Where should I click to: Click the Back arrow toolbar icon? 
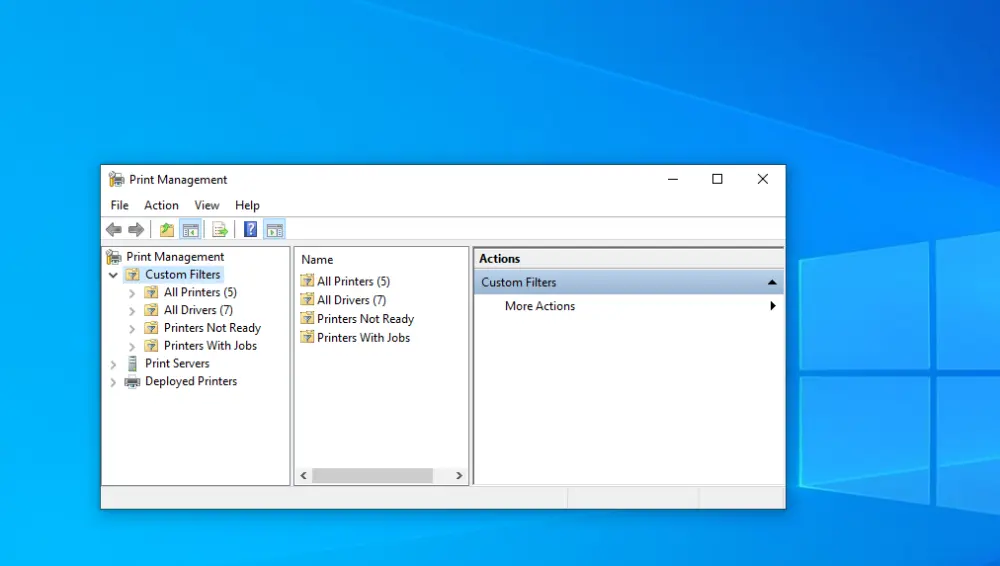pos(114,230)
